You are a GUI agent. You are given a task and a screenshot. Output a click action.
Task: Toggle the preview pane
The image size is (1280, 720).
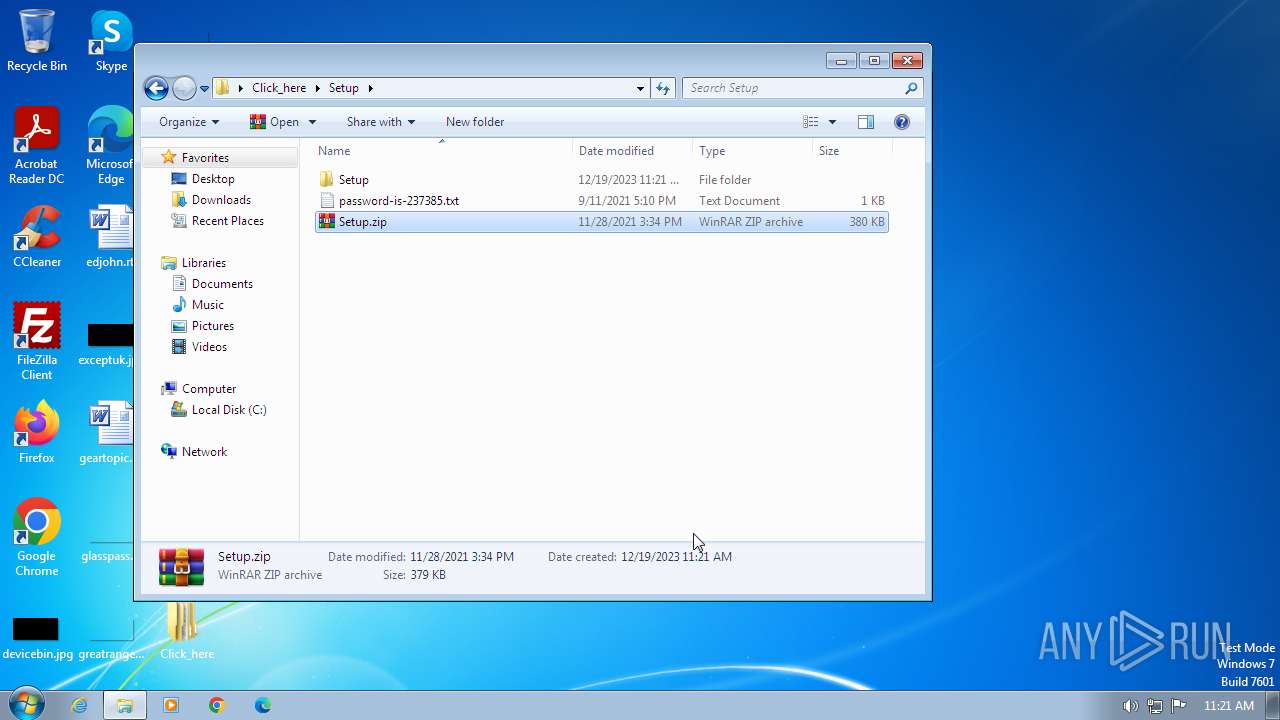866,122
